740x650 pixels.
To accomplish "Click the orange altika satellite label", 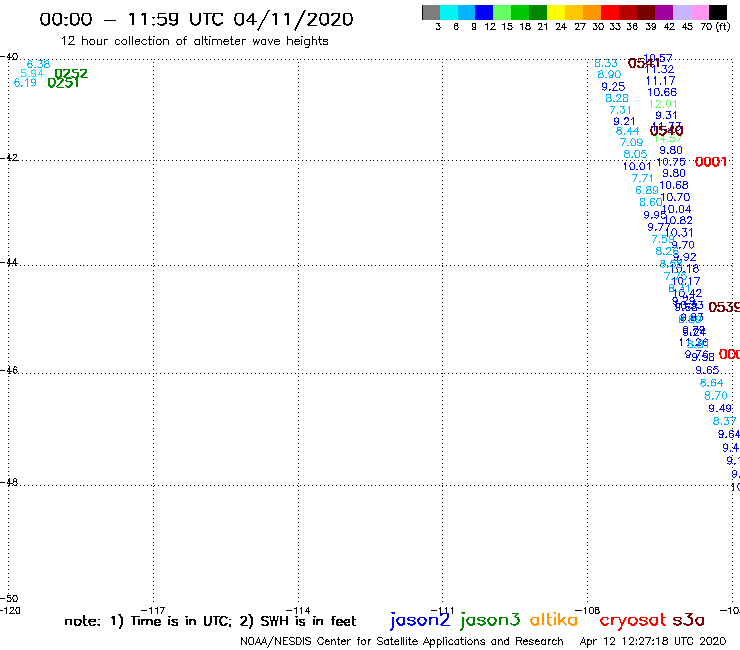I will pos(554,620).
